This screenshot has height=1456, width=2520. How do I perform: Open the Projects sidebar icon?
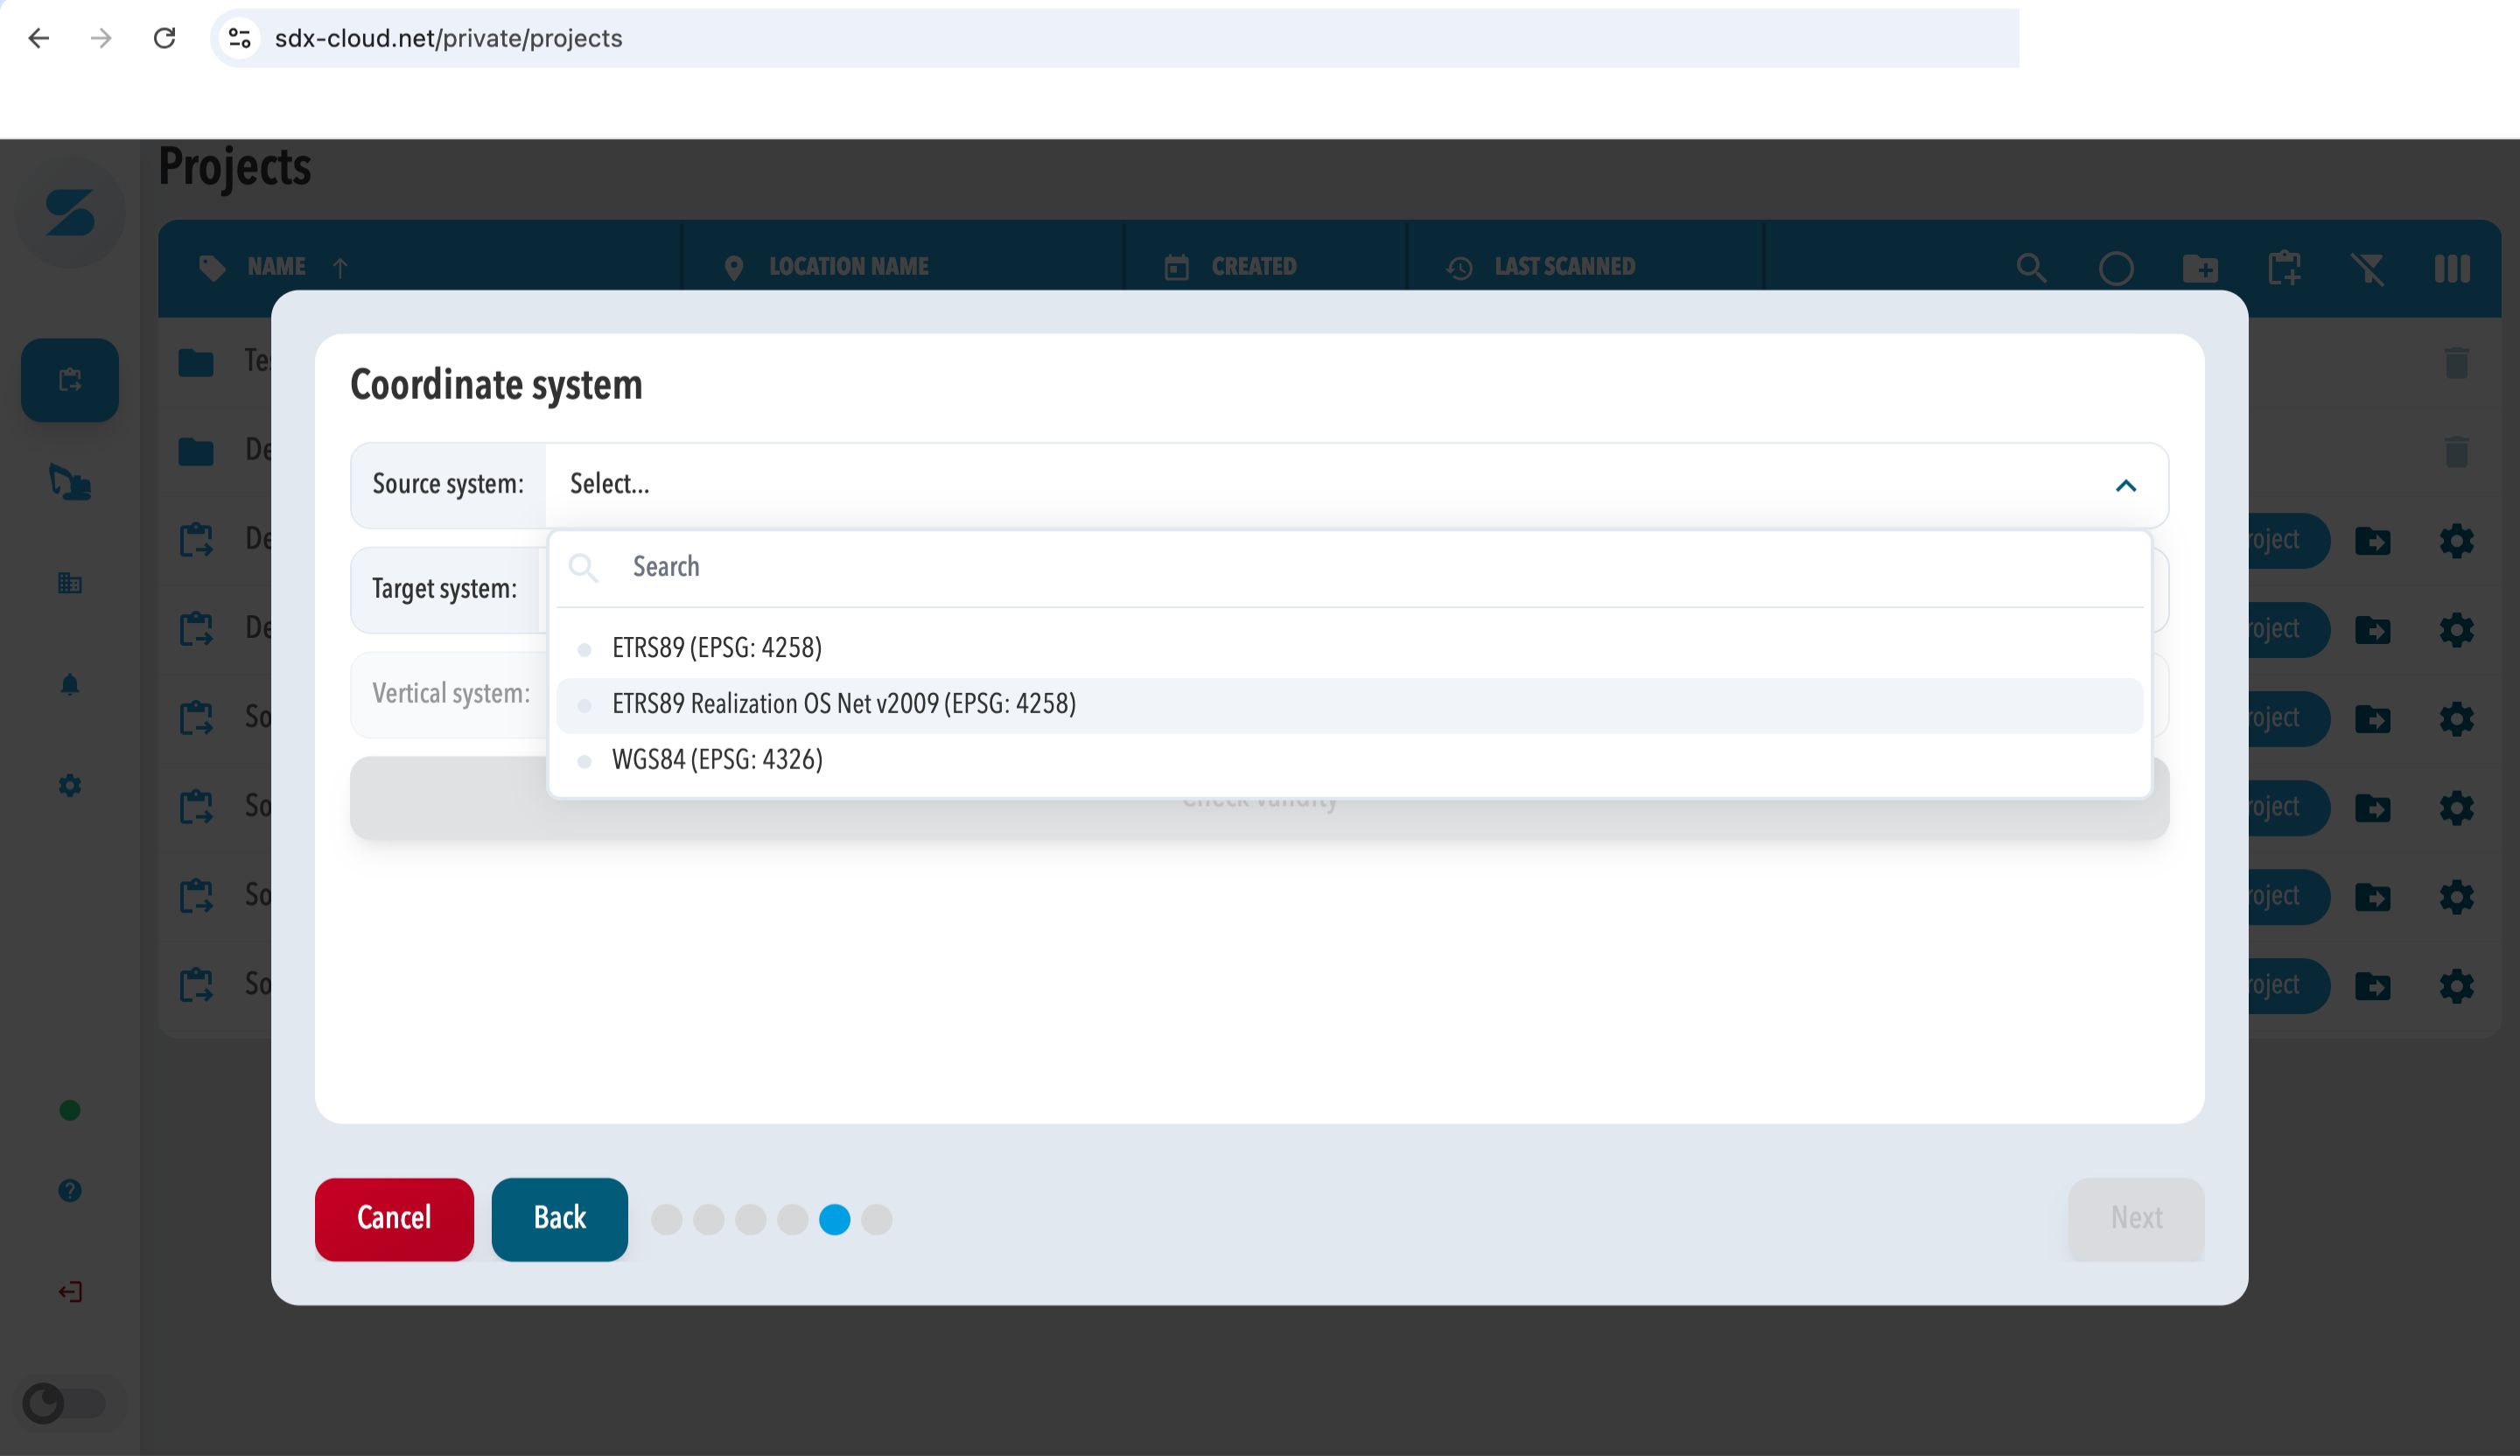point(70,380)
